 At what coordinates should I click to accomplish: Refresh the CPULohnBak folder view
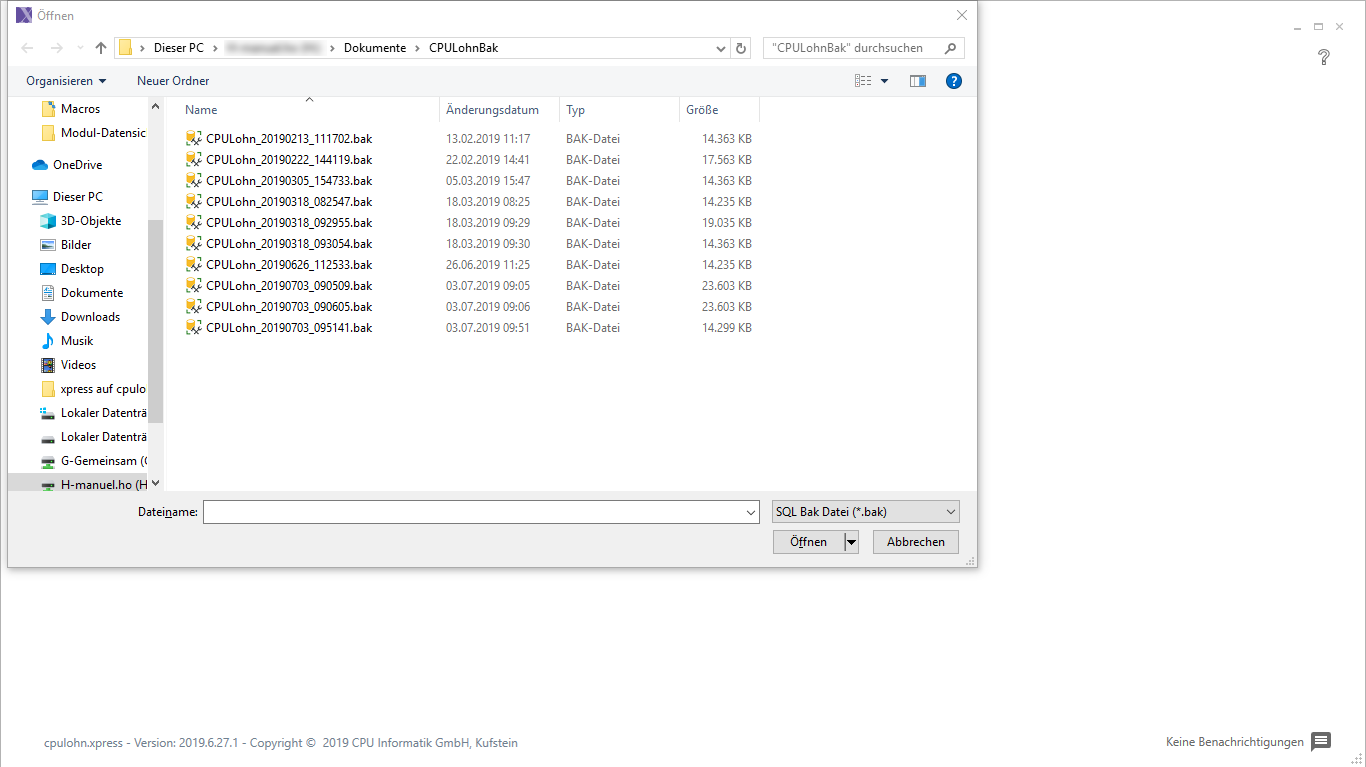741,48
